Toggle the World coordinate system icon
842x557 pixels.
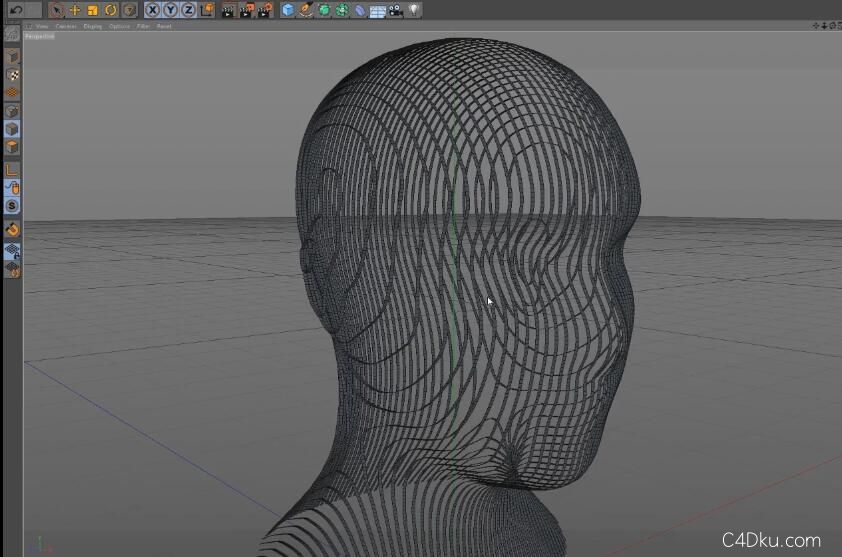207,10
